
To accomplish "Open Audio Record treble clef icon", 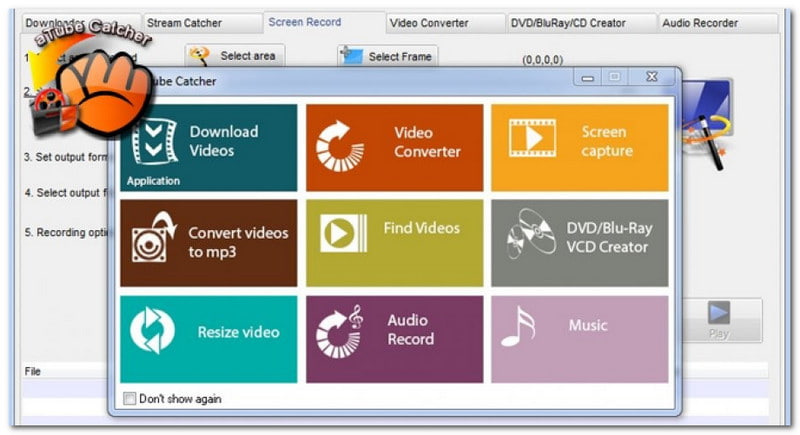I will 340,332.
